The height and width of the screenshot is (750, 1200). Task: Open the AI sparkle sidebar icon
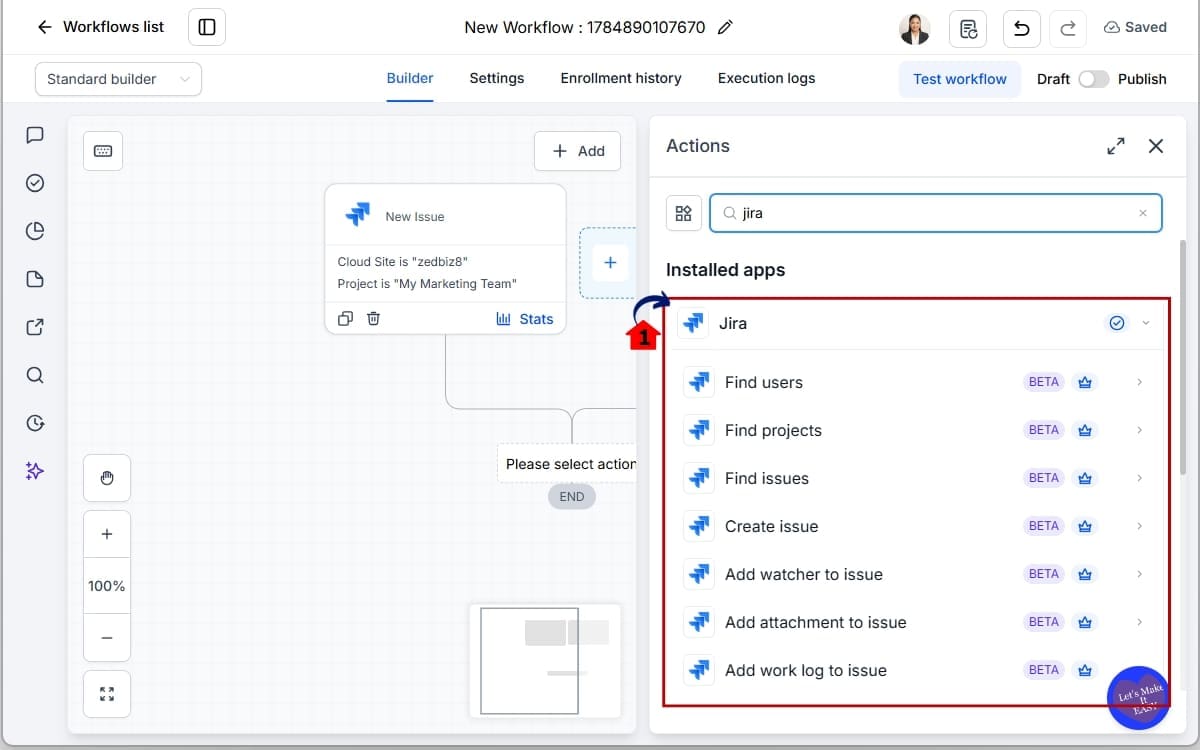pos(35,471)
